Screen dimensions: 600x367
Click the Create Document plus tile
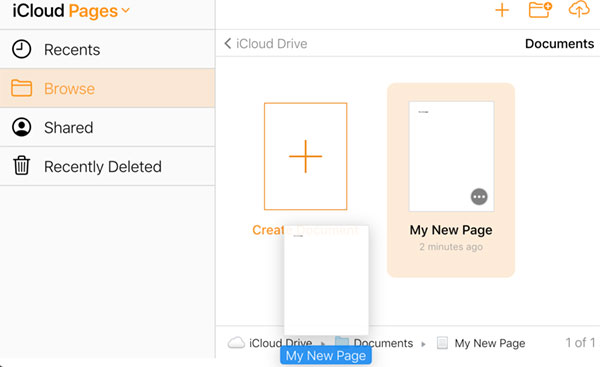point(305,156)
